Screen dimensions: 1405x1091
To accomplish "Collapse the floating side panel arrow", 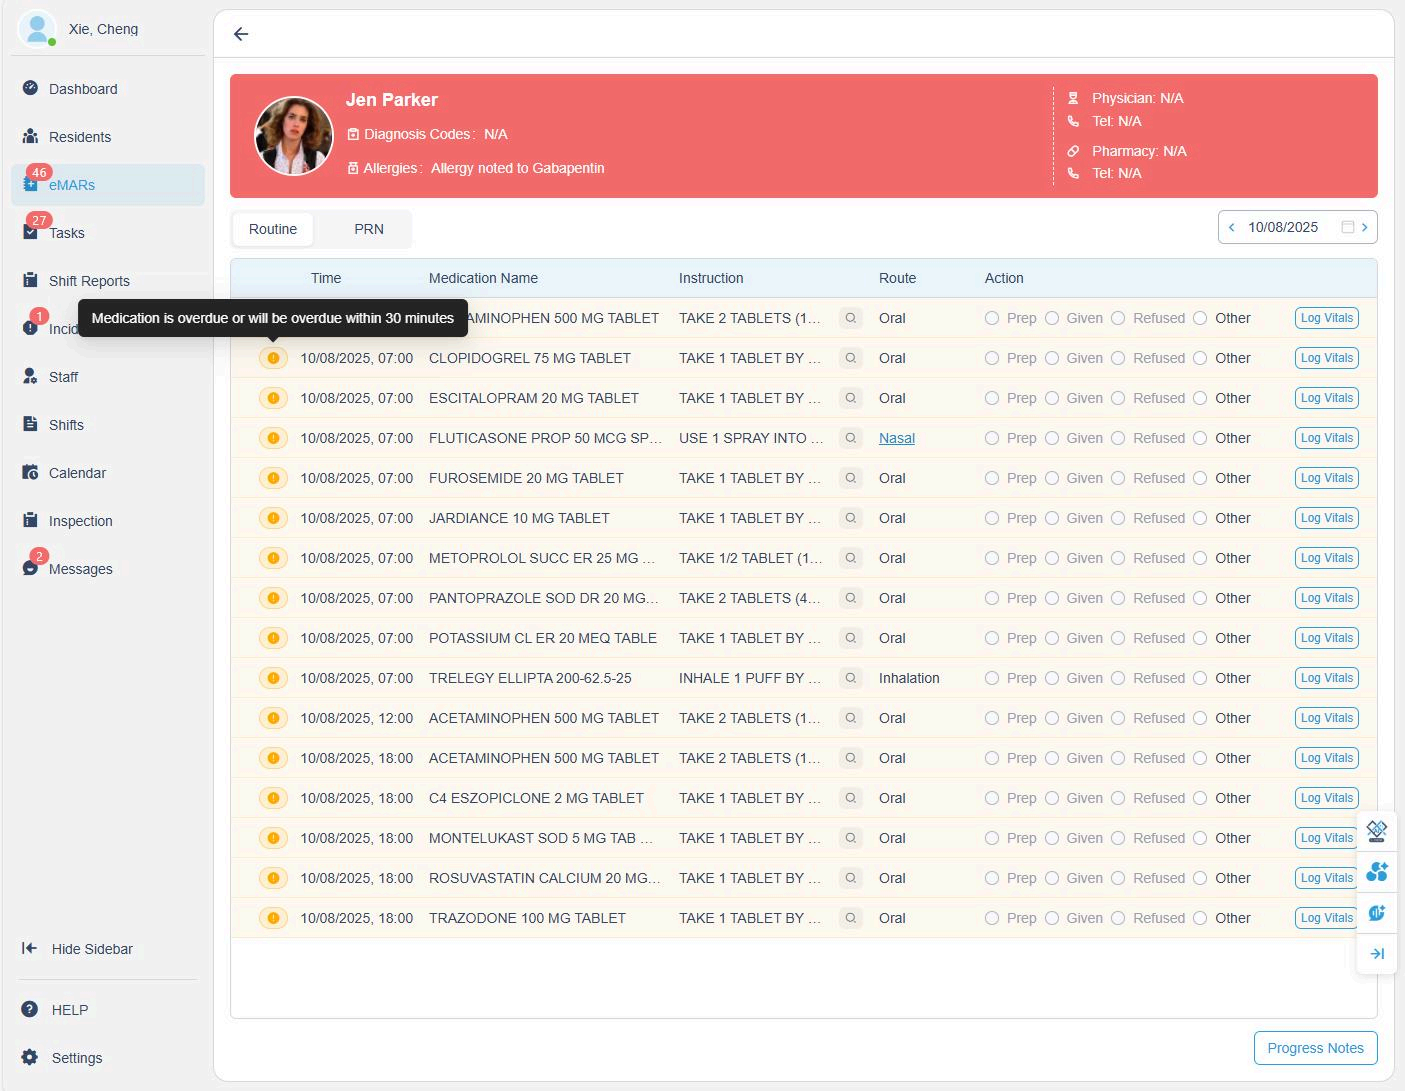I will 1377,953.
